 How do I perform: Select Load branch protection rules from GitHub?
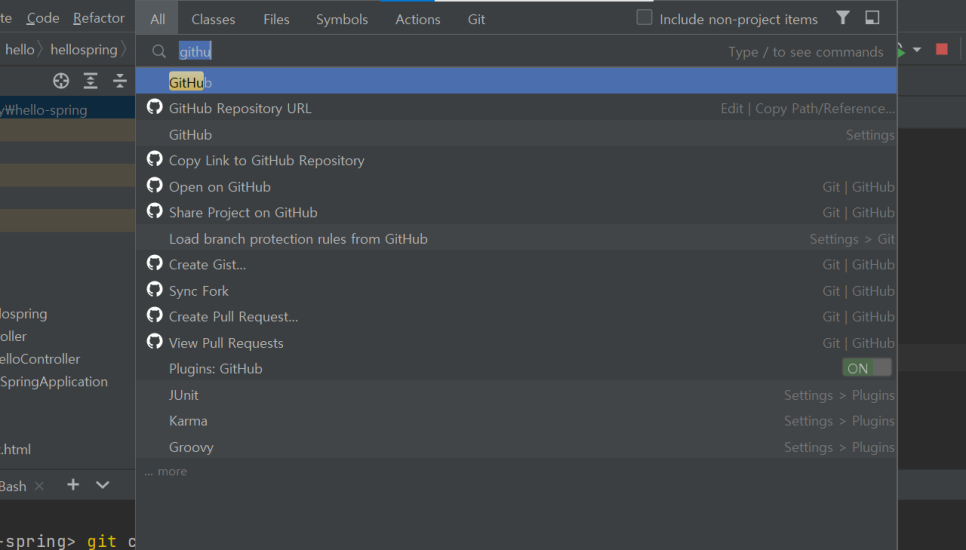pos(516,238)
